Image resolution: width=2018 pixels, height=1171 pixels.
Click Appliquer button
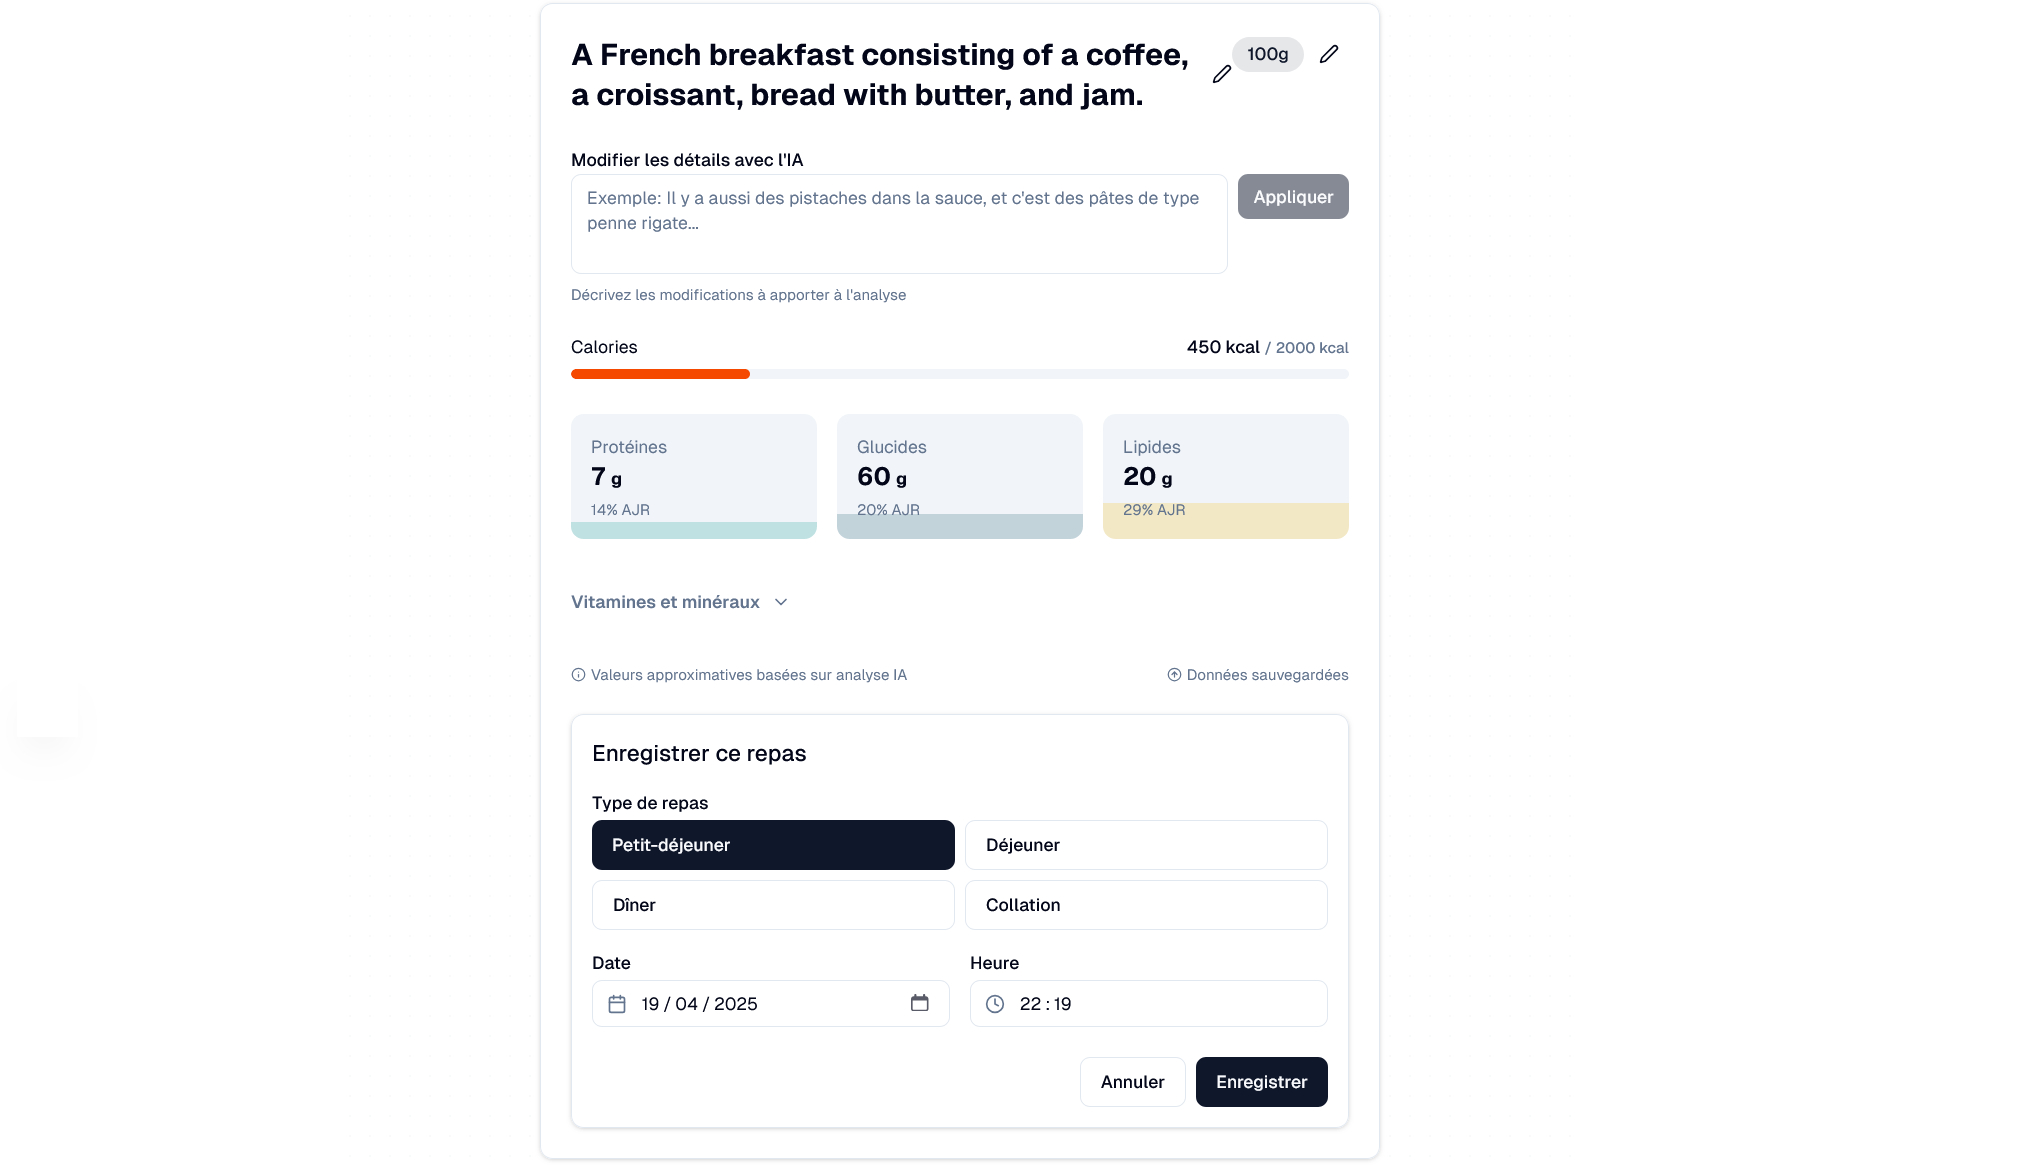pyautogui.click(x=1293, y=197)
